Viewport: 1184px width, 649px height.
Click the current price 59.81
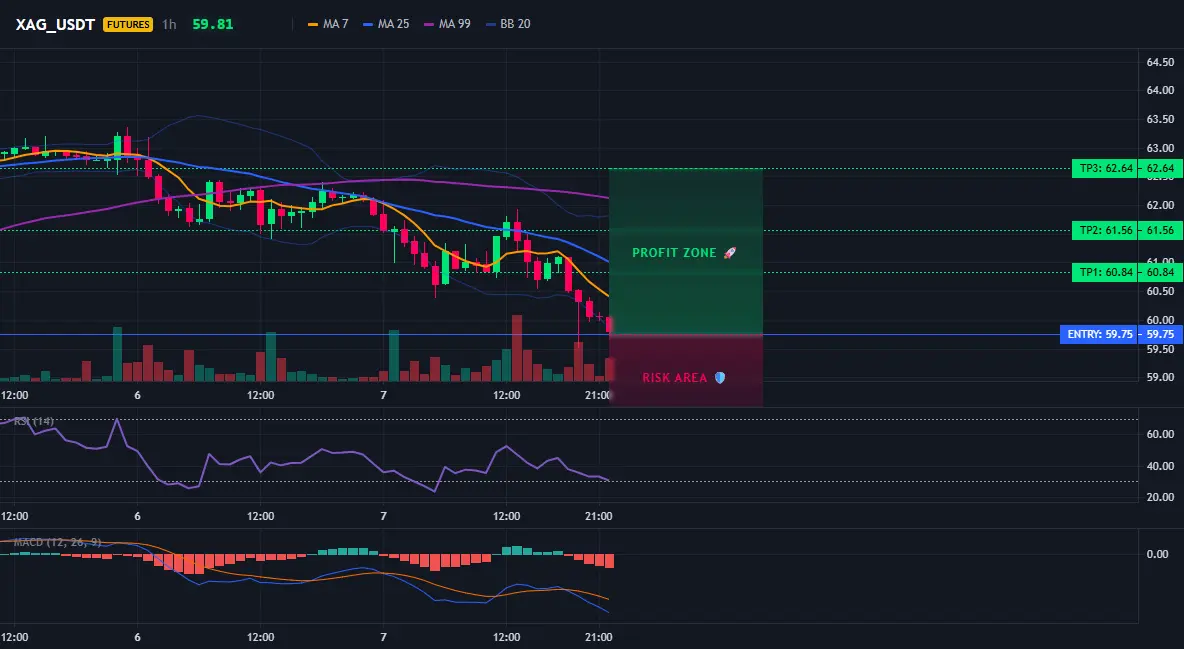213,24
